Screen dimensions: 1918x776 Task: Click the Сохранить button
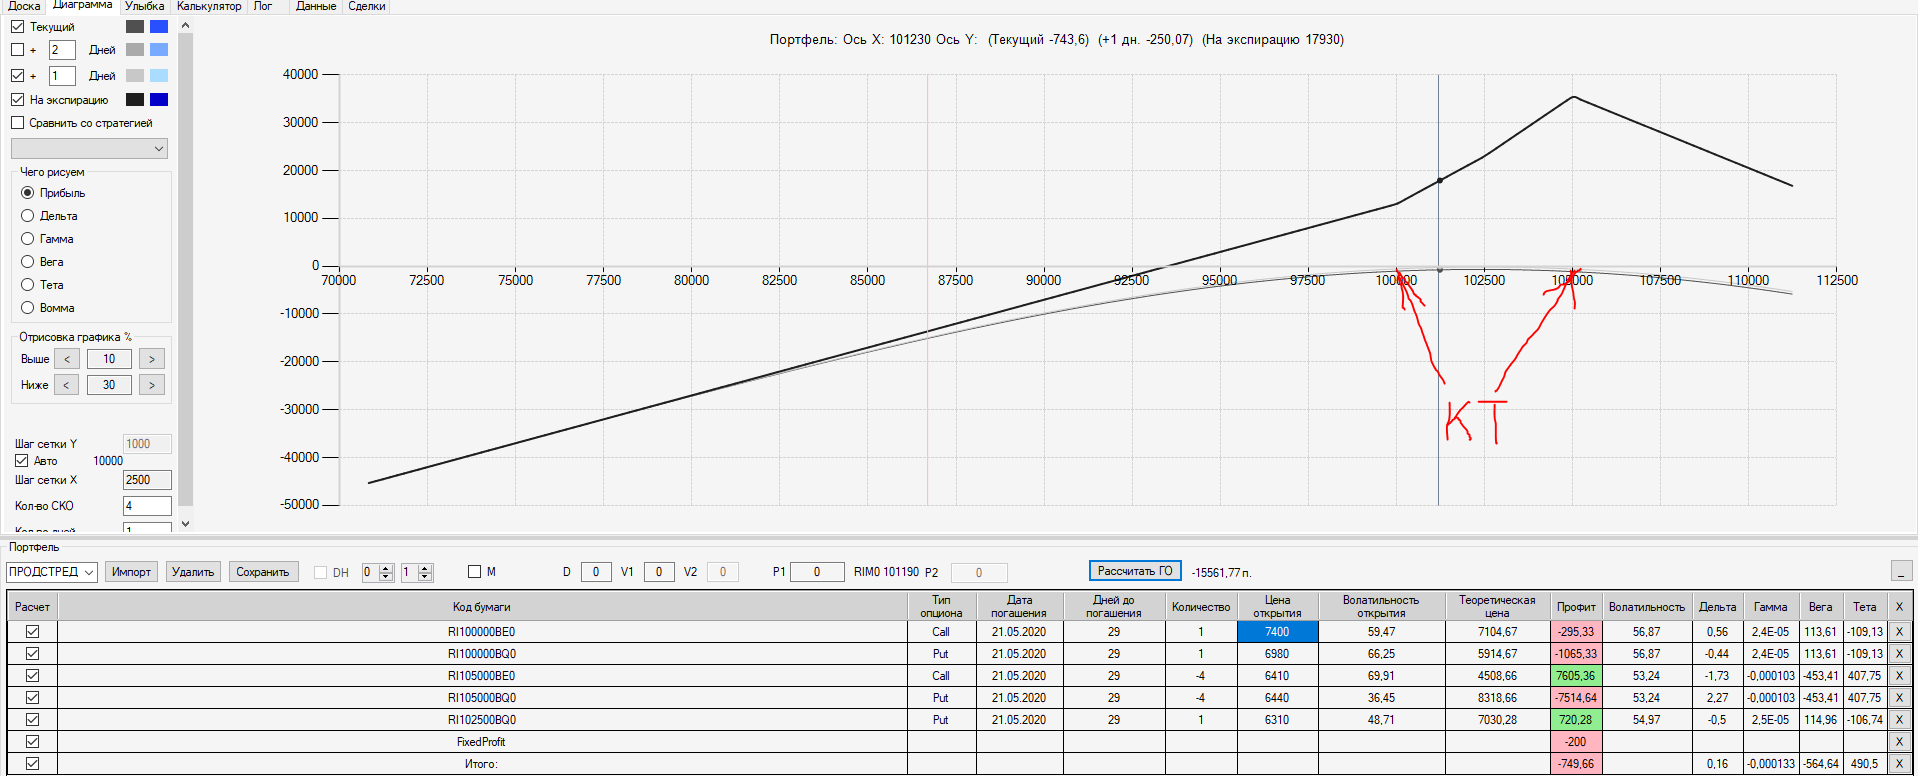(263, 572)
